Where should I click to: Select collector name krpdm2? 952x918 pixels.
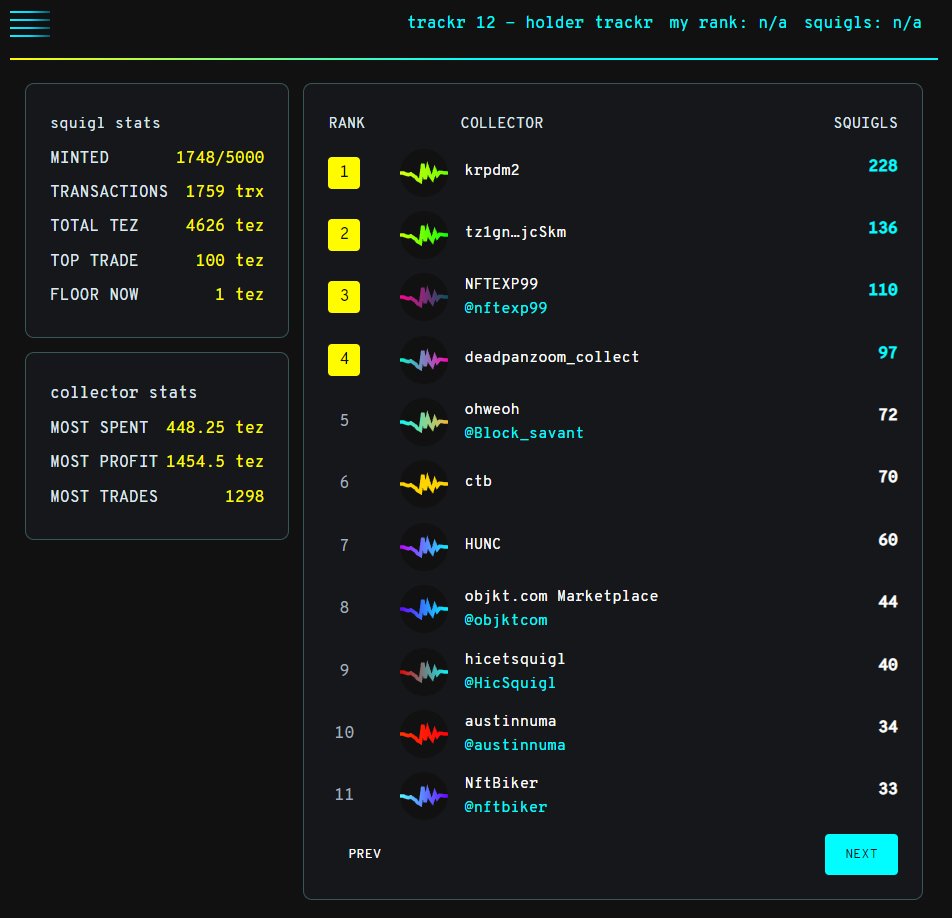(492, 170)
